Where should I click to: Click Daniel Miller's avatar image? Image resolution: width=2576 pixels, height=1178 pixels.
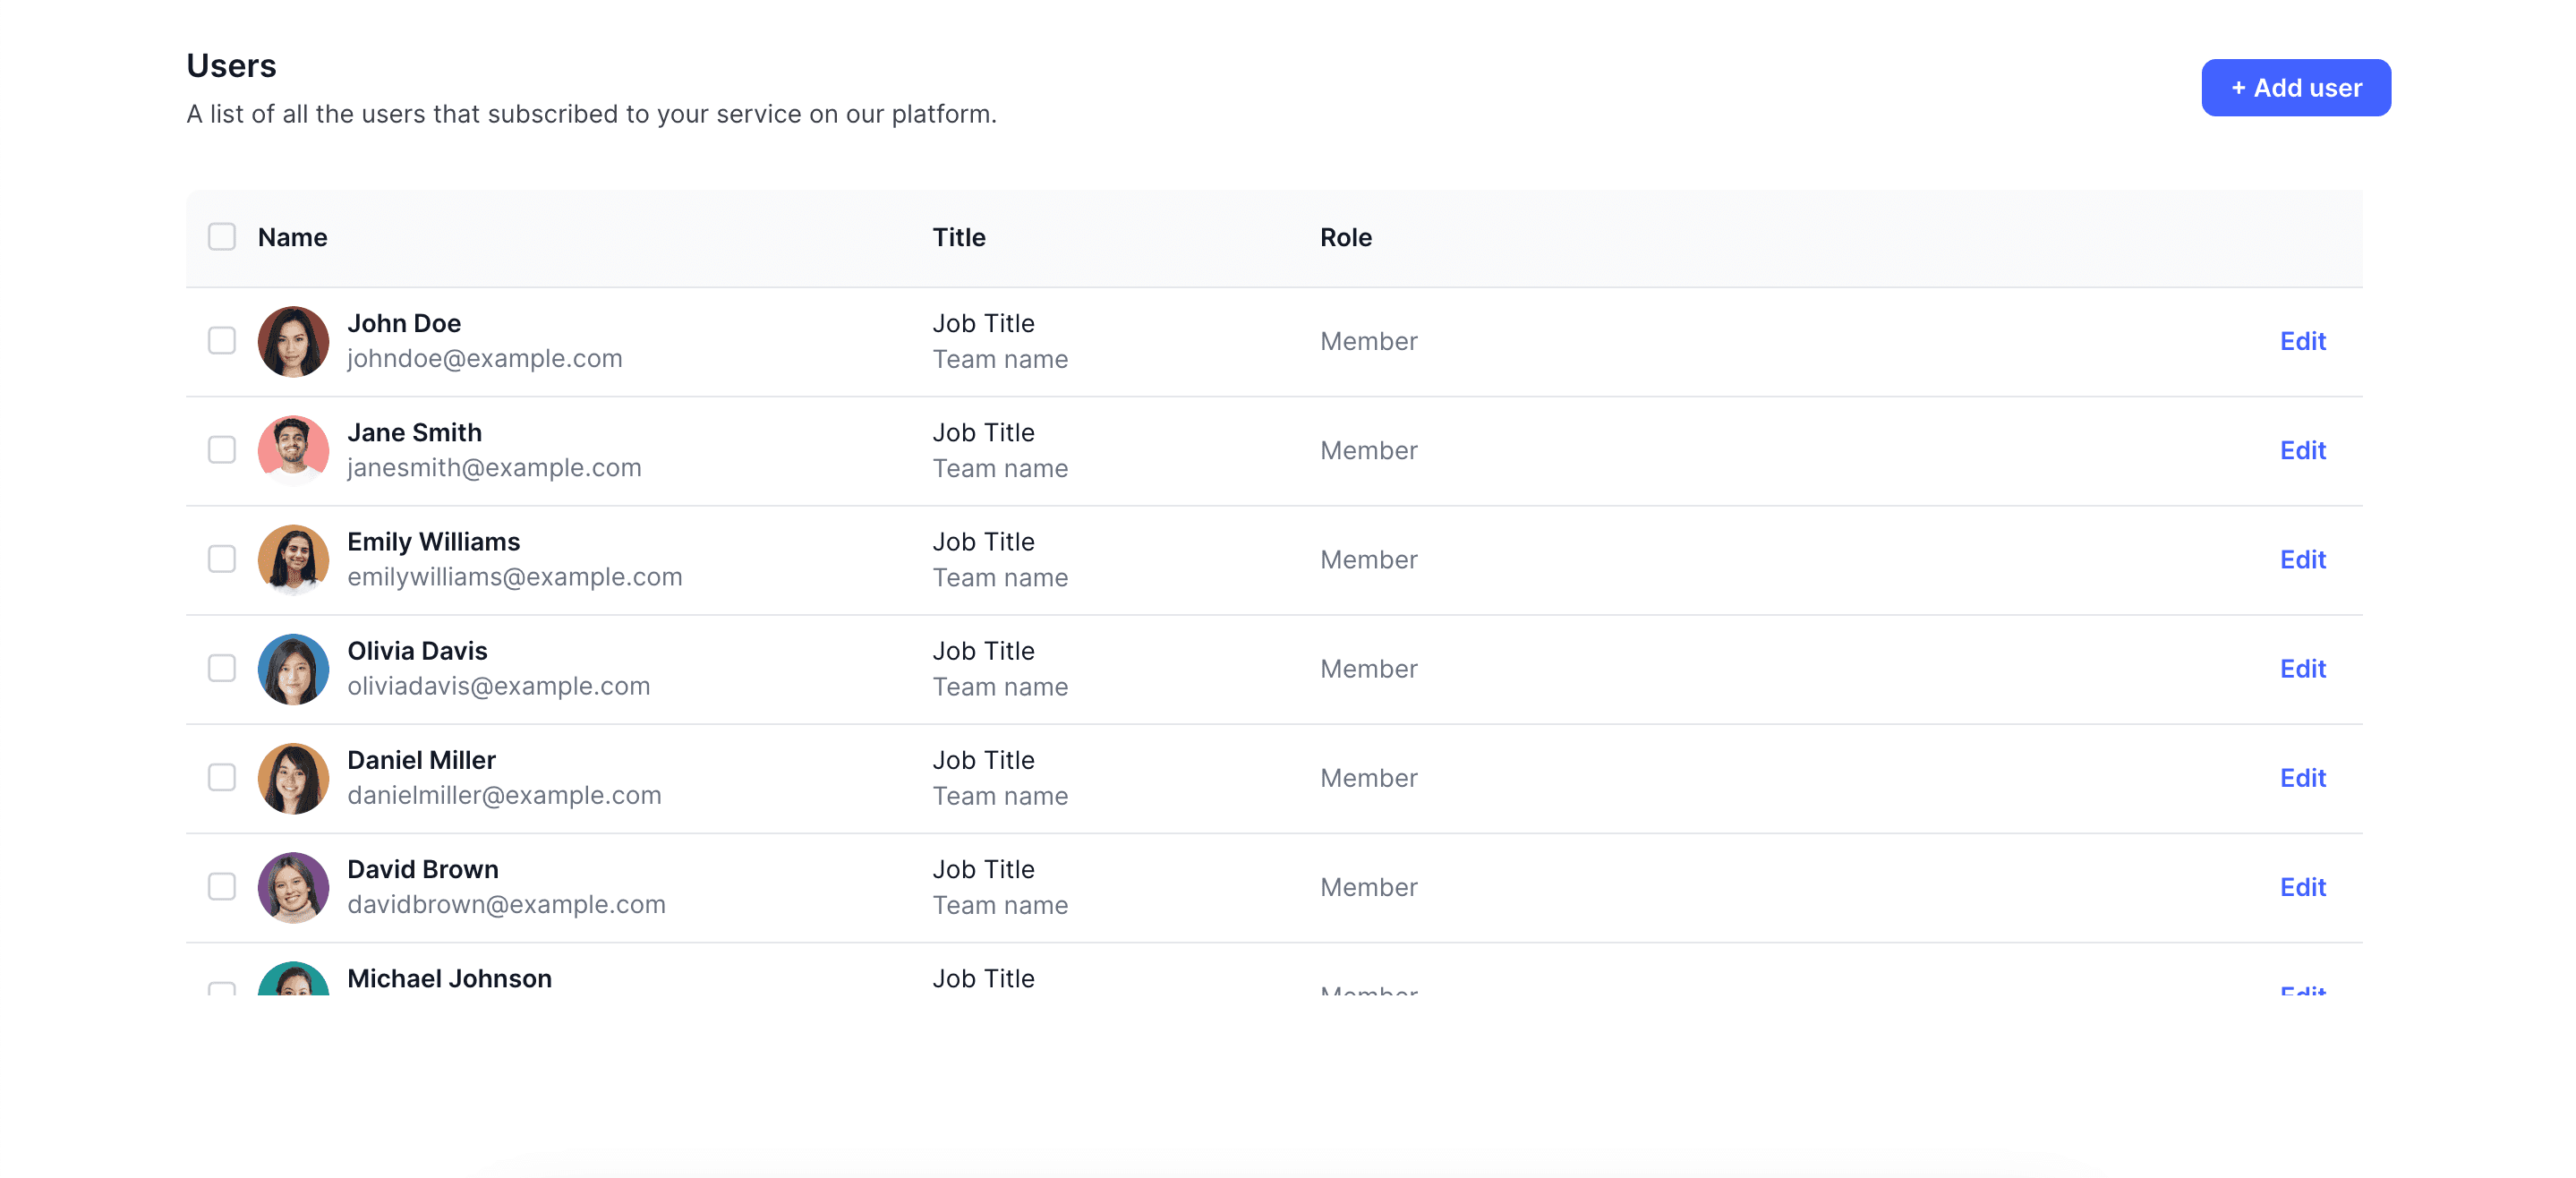pos(293,777)
